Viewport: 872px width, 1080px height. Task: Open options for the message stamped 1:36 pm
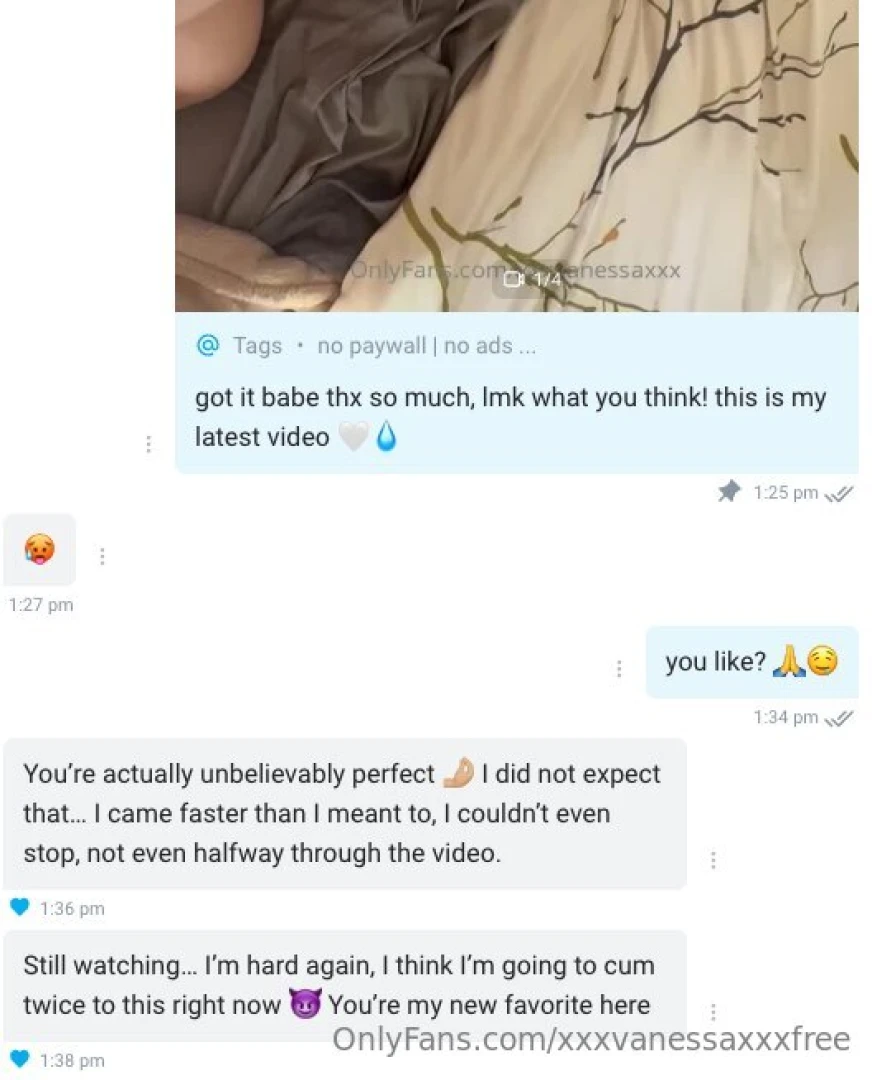coord(713,860)
